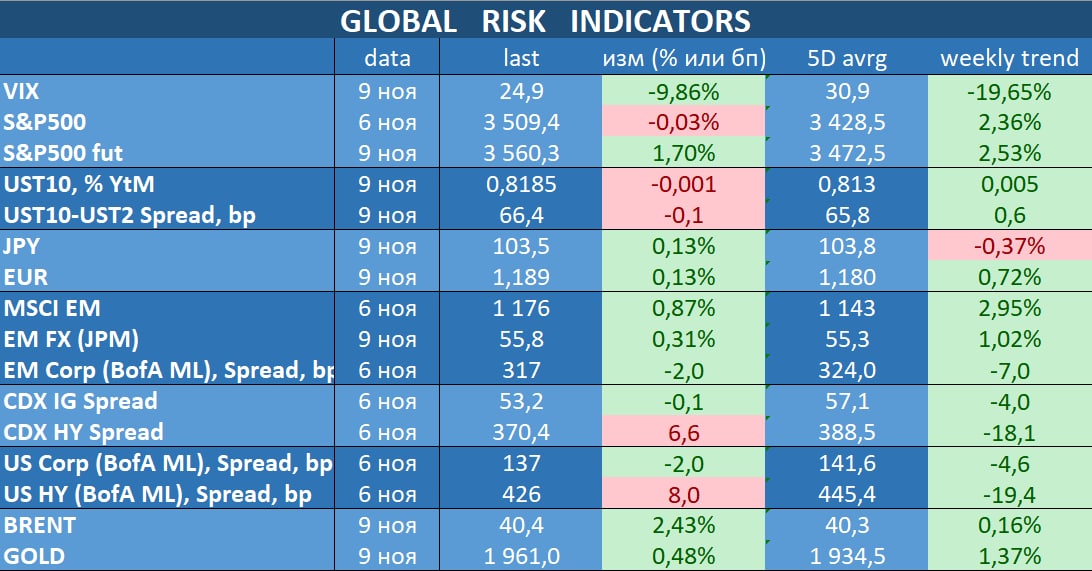1092x571 pixels.
Task: Select the VIX change cell showing -9,86%
Action: pyautogui.click(x=683, y=92)
